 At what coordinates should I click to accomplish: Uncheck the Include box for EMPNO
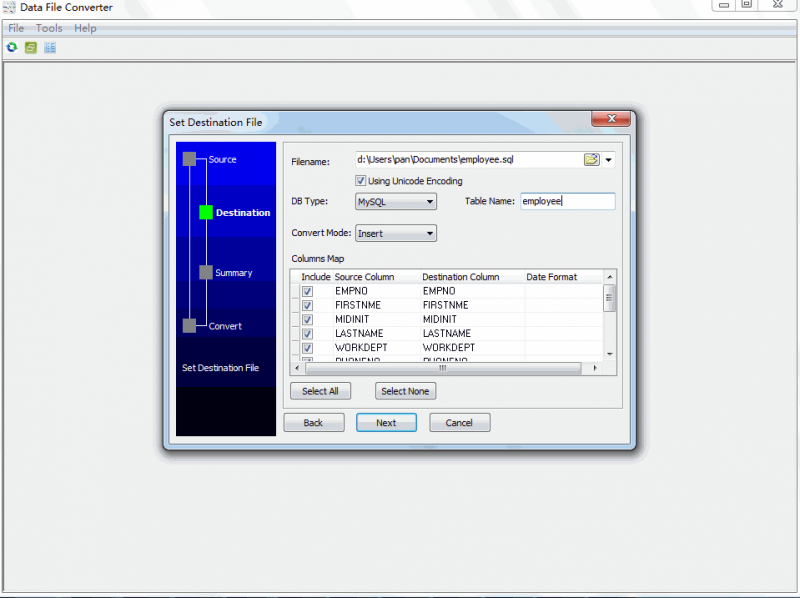(308, 291)
